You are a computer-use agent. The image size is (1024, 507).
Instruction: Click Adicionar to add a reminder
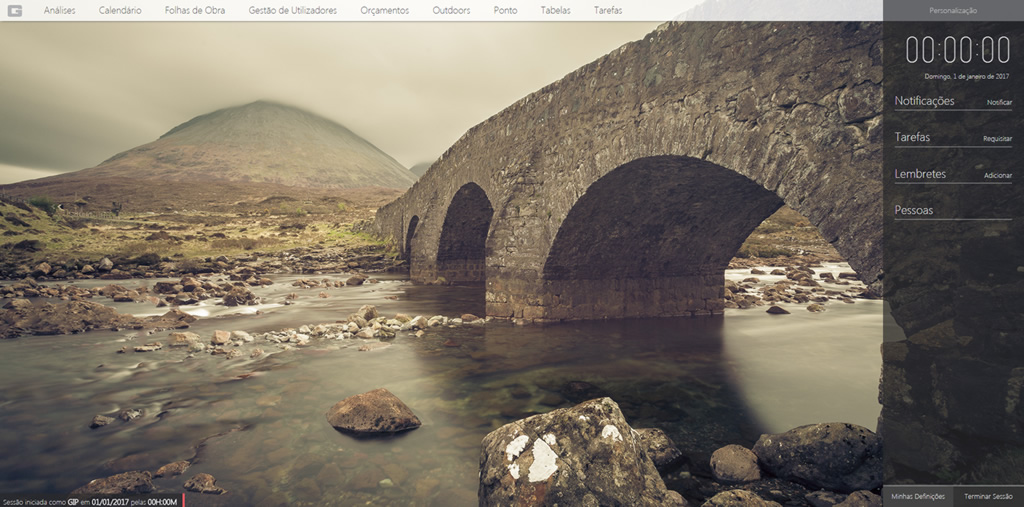tap(997, 176)
